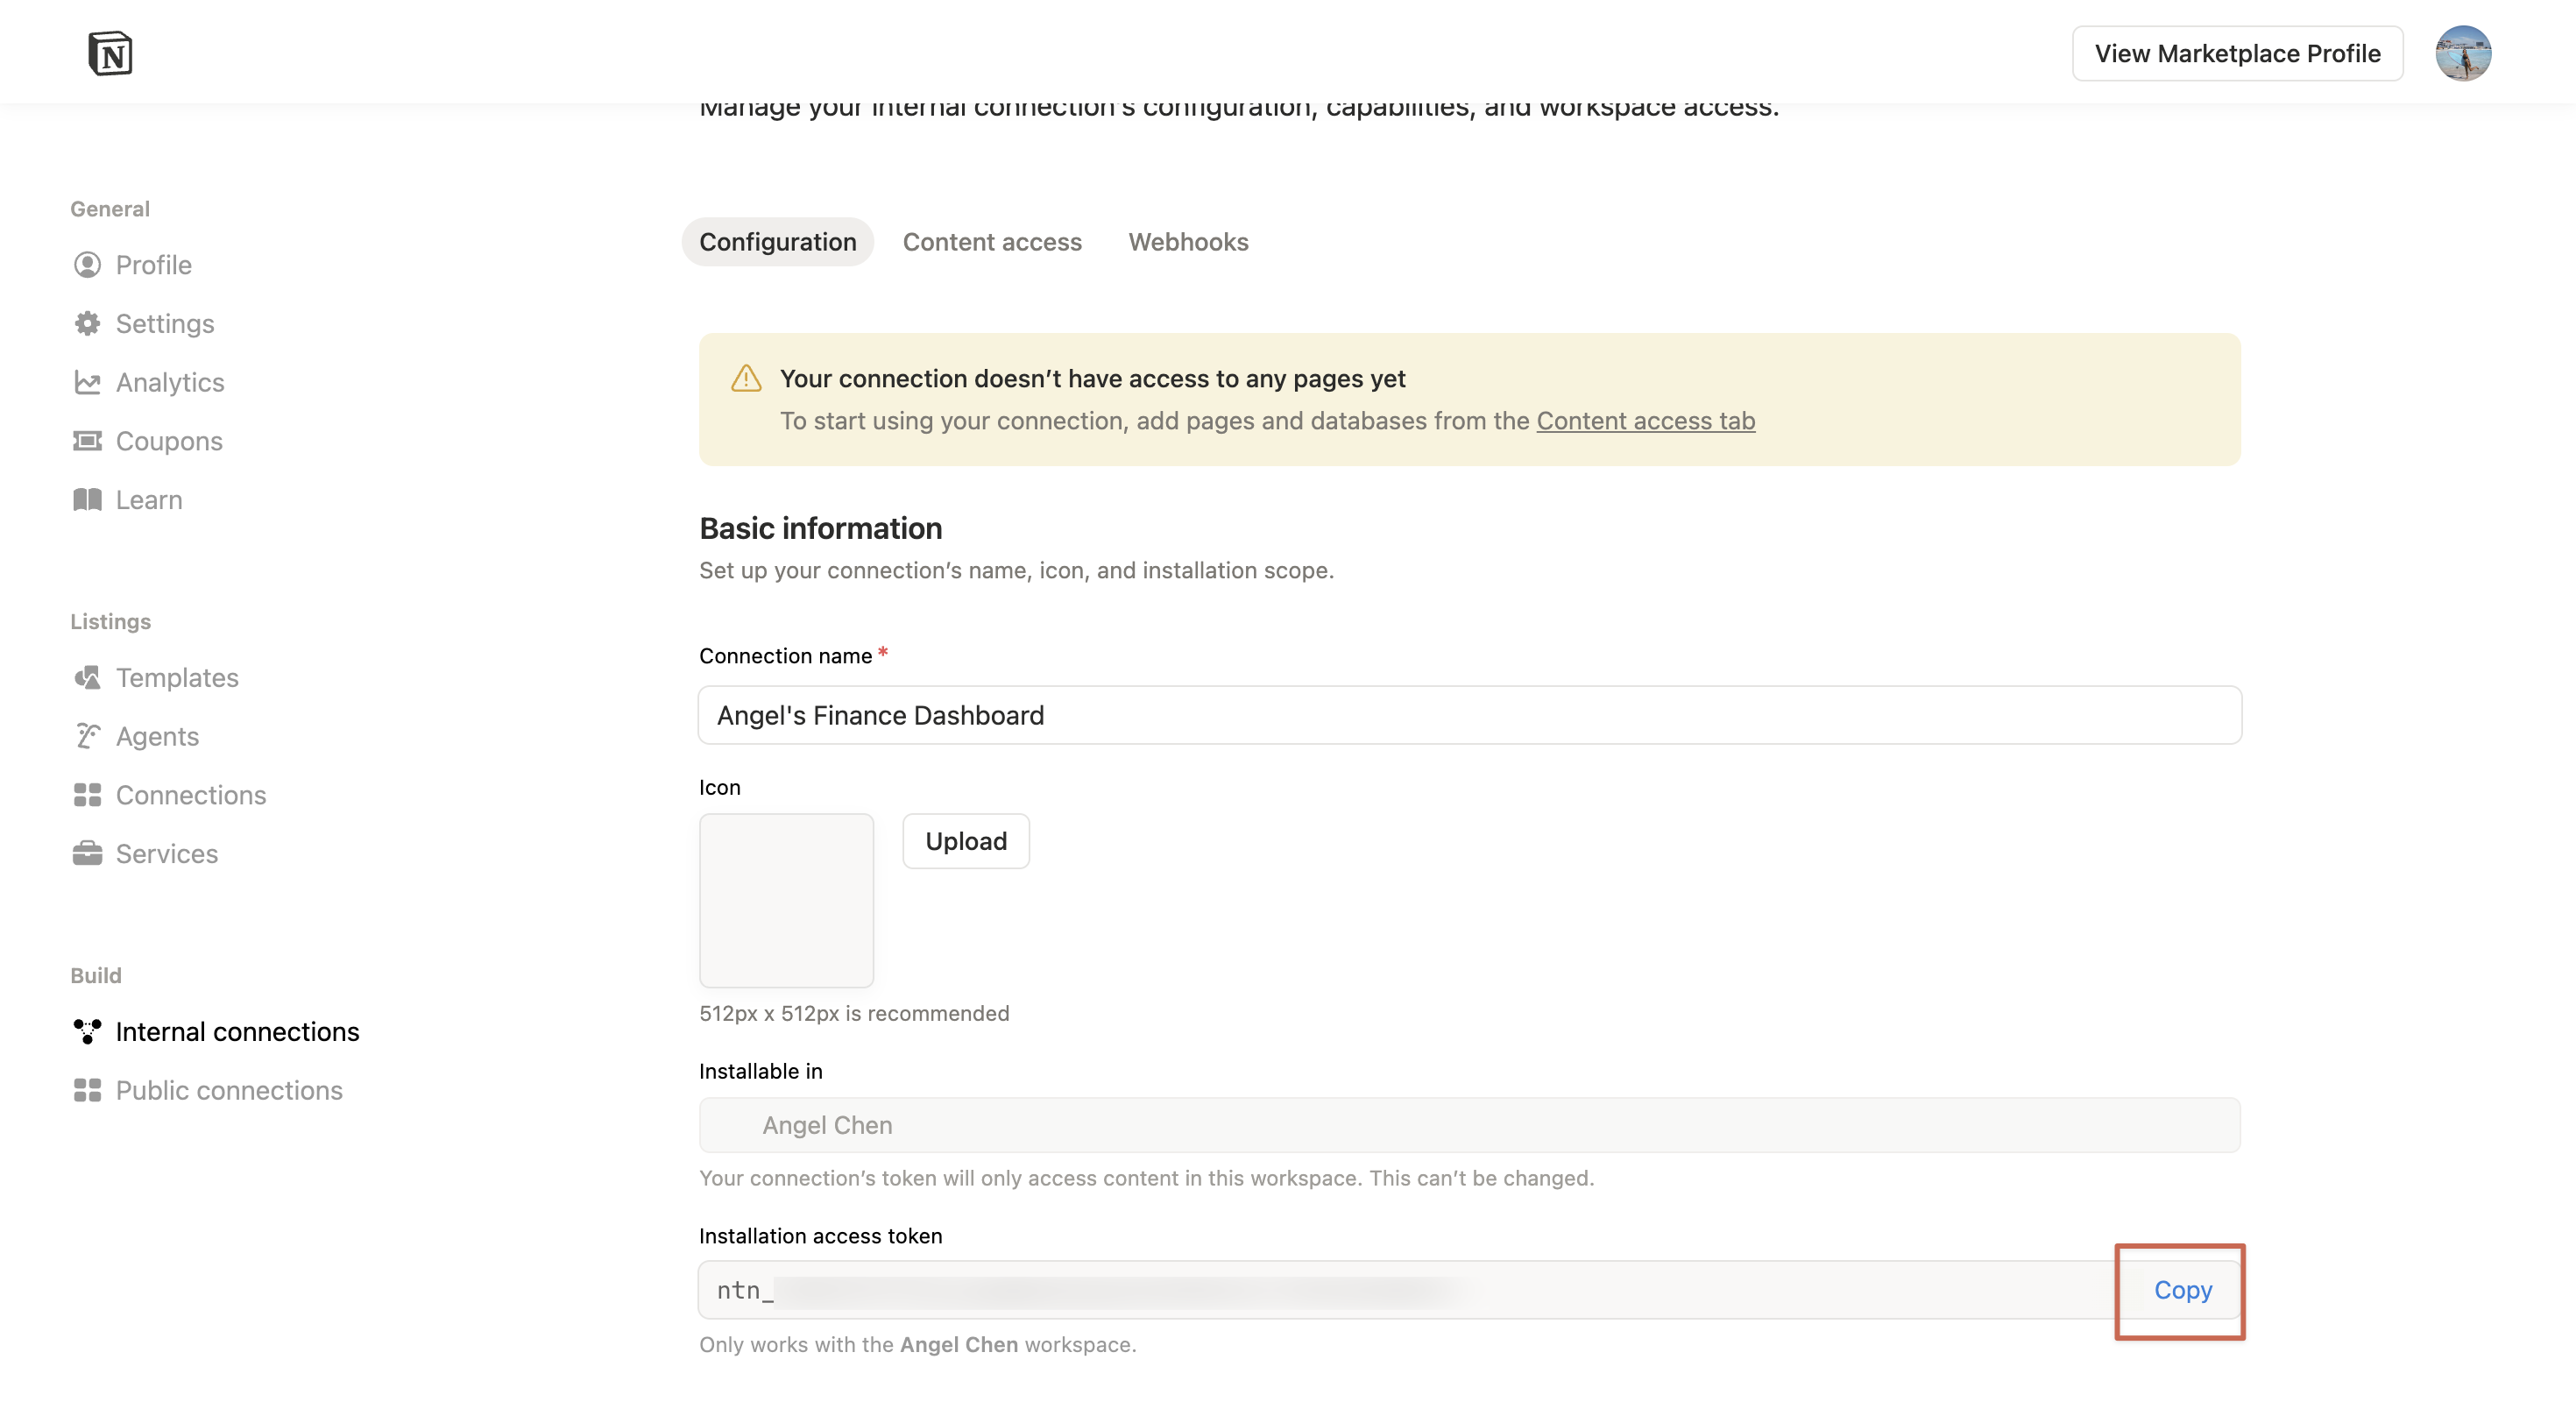
Task: Open Public connections in Build section
Action: 228,1090
